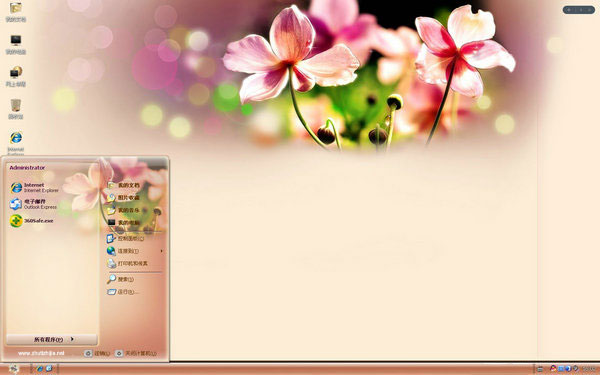The image size is (600, 375).
Task: Launch 360Safe.exe from Start menu
Action: (32, 221)
